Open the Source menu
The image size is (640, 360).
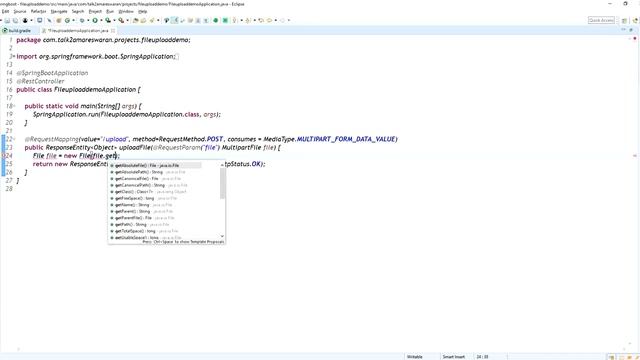point(20,11)
